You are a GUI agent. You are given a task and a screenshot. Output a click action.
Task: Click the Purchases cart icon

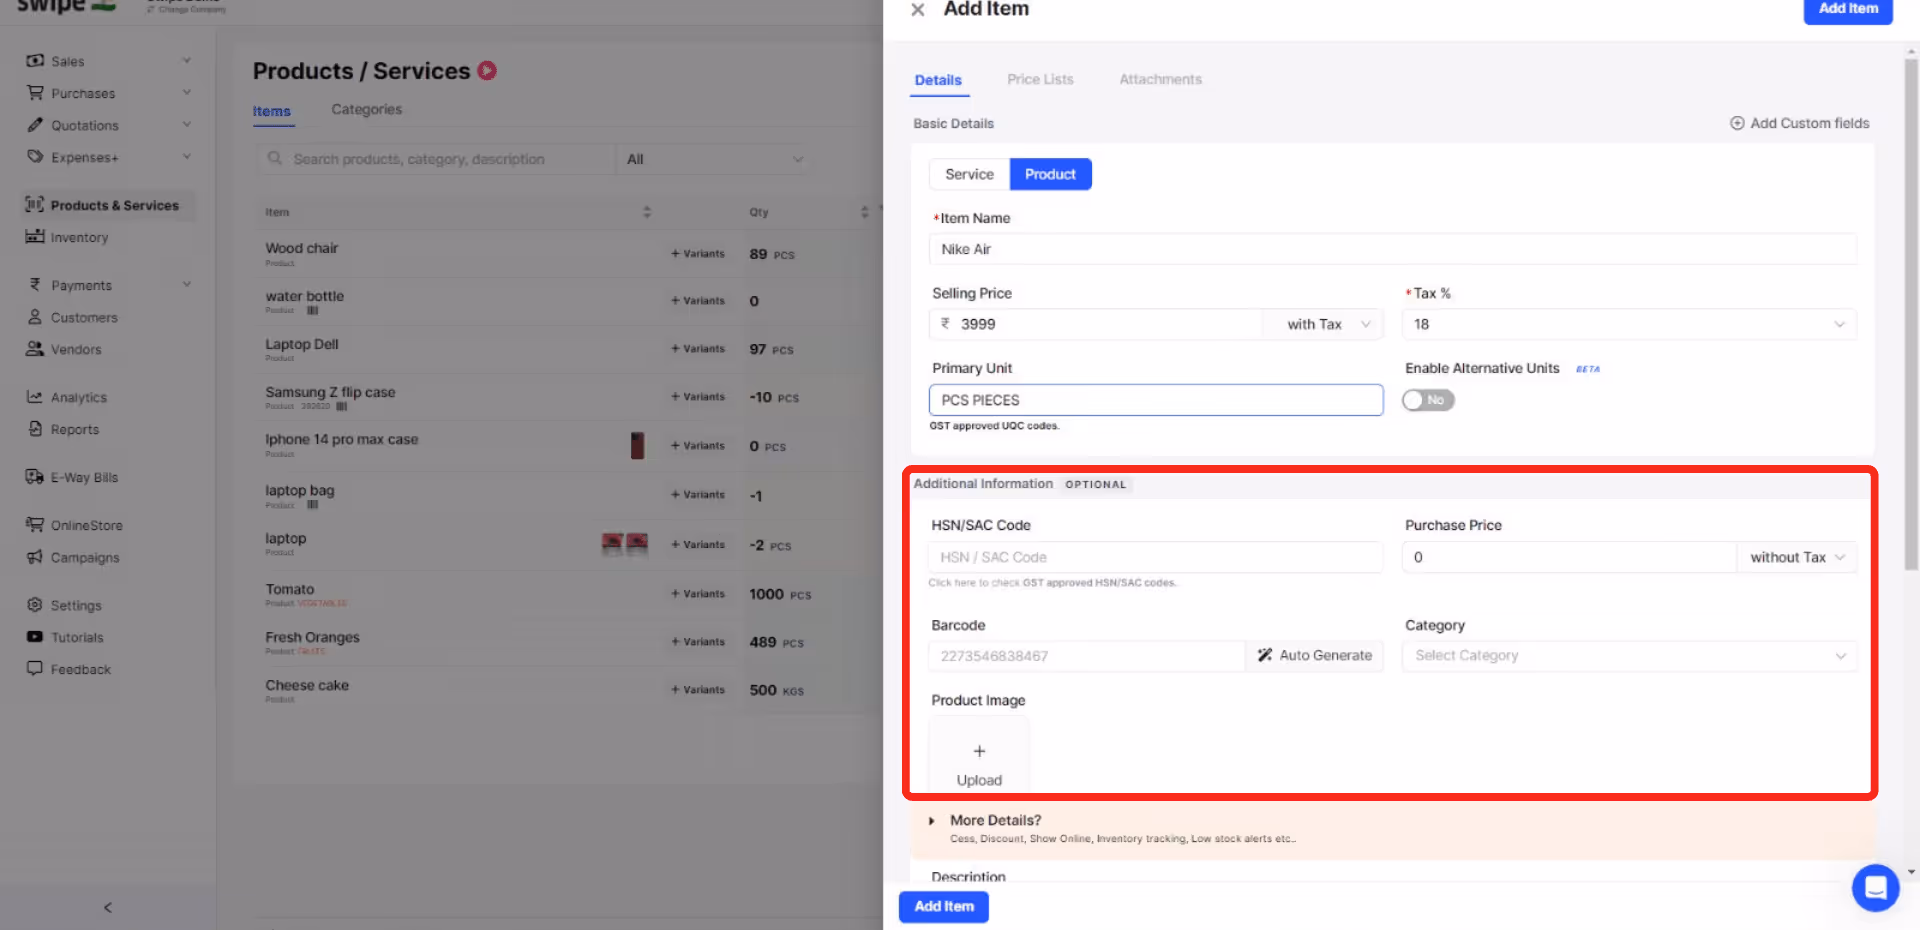(x=35, y=93)
